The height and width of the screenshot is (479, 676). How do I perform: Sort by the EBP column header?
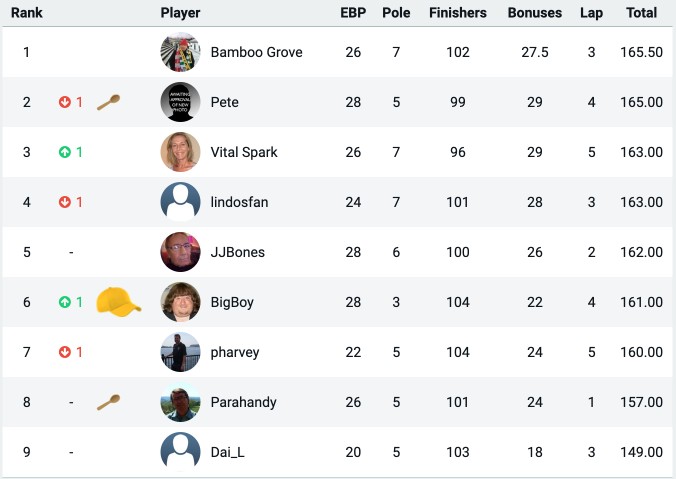[x=353, y=13]
